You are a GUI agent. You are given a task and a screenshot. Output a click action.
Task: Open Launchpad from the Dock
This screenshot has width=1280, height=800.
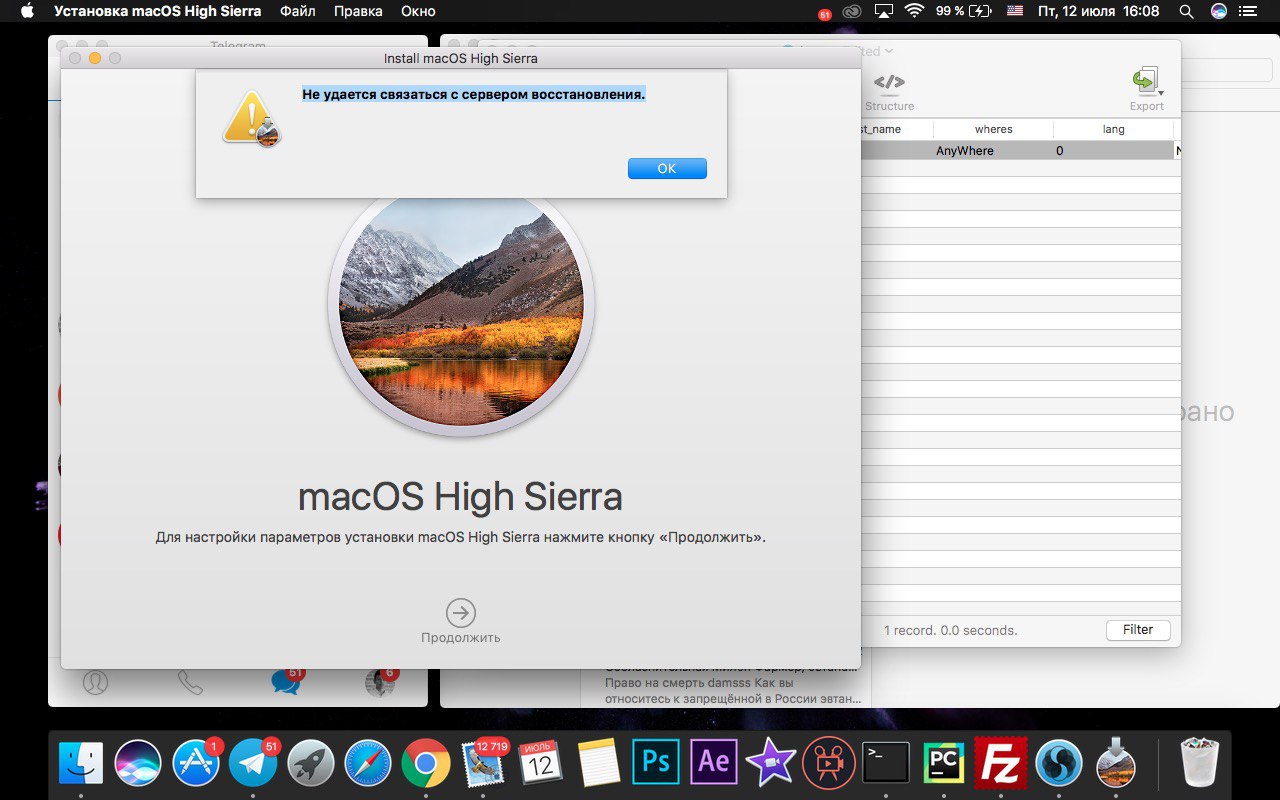point(310,764)
